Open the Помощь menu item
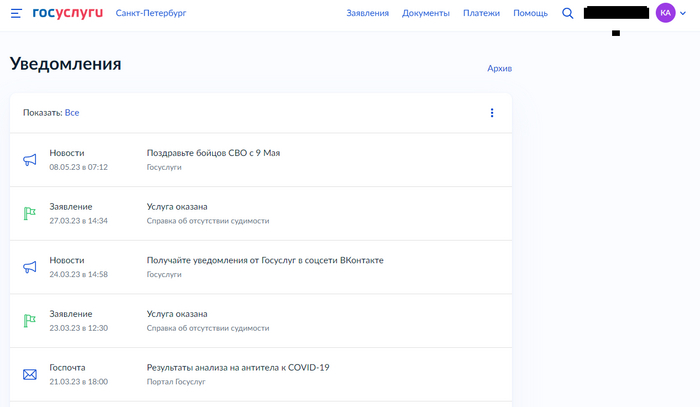 530,13
